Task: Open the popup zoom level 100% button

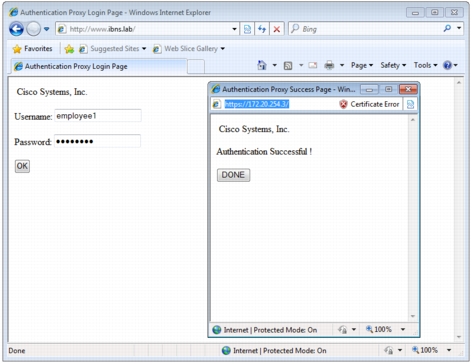Action: click(x=379, y=329)
